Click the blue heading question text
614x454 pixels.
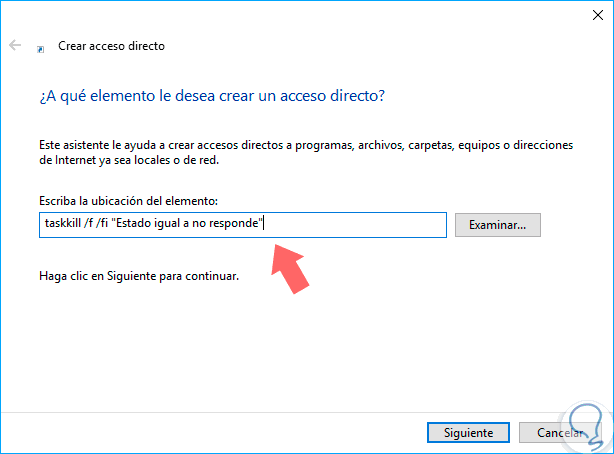211,96
